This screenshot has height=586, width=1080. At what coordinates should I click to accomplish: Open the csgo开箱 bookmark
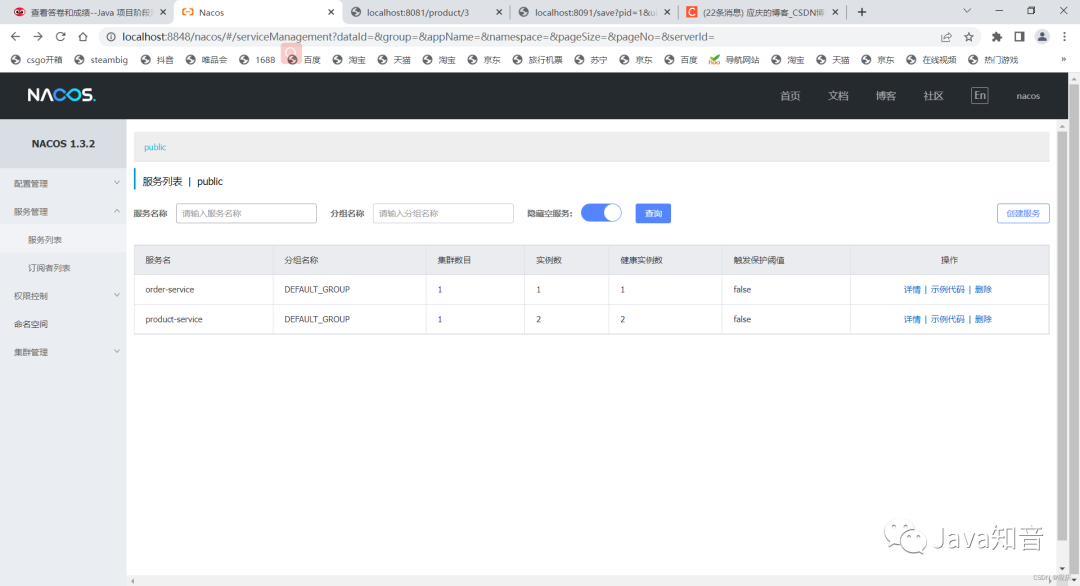tap(37, 60)
